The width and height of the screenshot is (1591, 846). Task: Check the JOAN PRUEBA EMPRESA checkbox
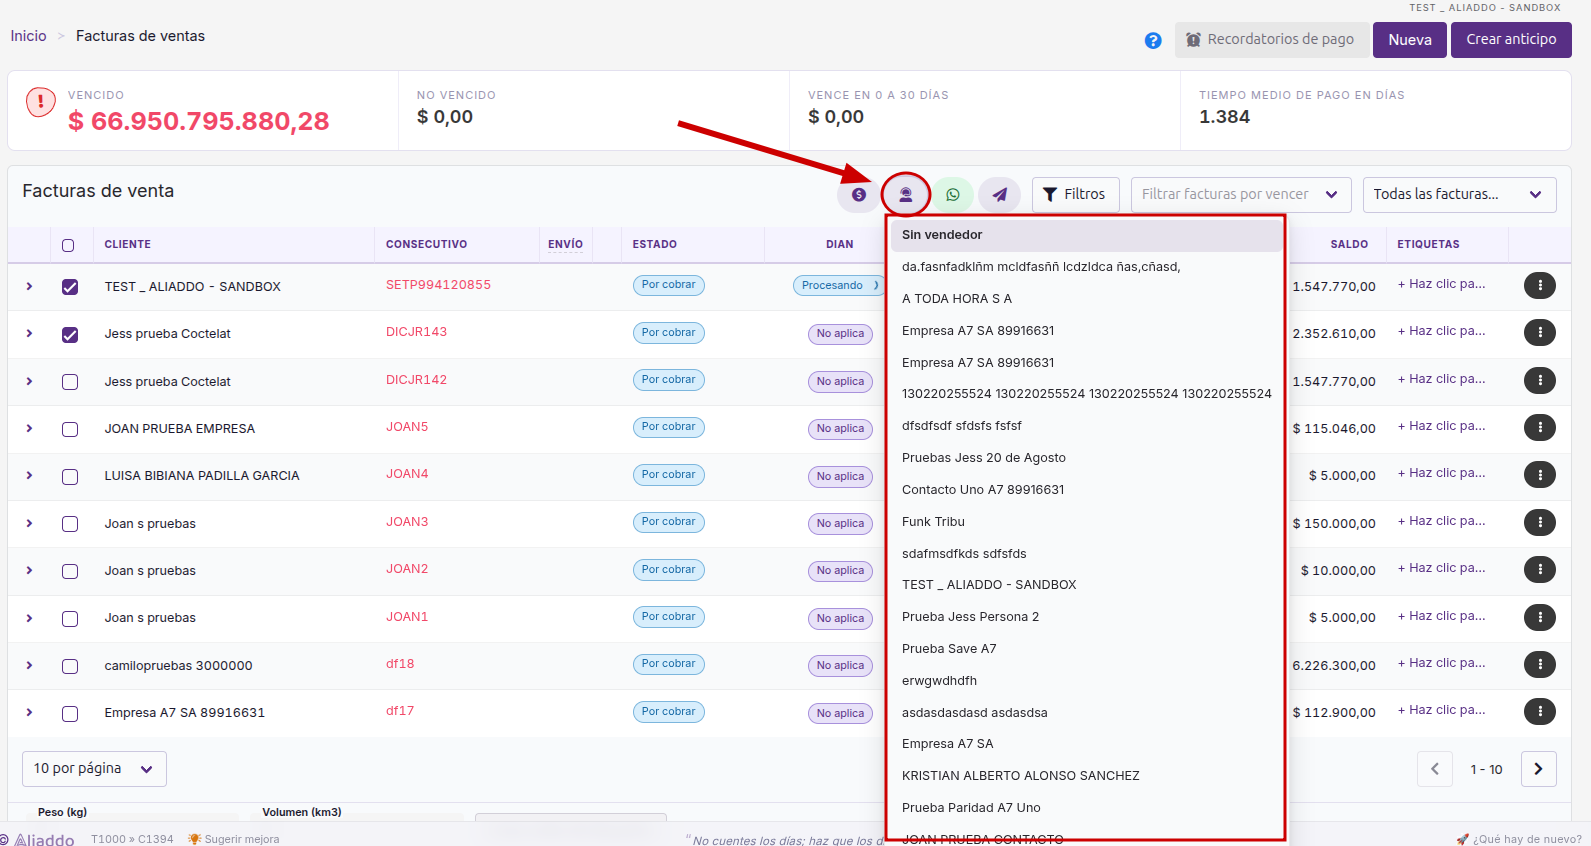pos(70,429)
